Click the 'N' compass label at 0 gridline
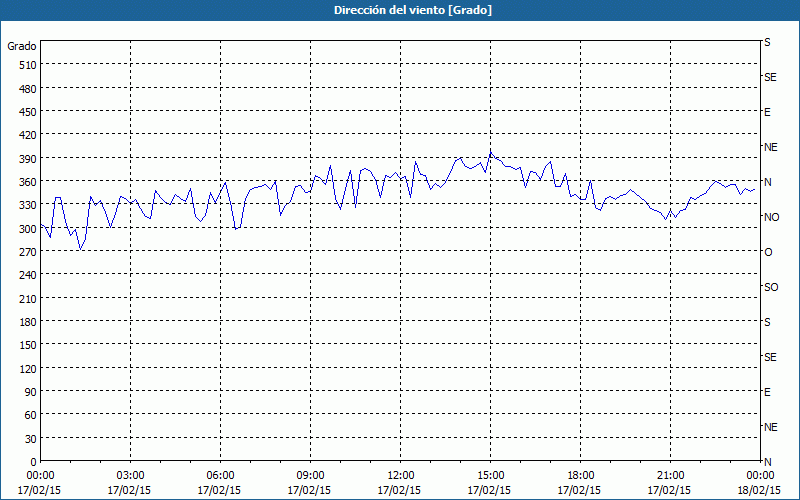Viewport: 800px width, 500px height. pos(768,462)
